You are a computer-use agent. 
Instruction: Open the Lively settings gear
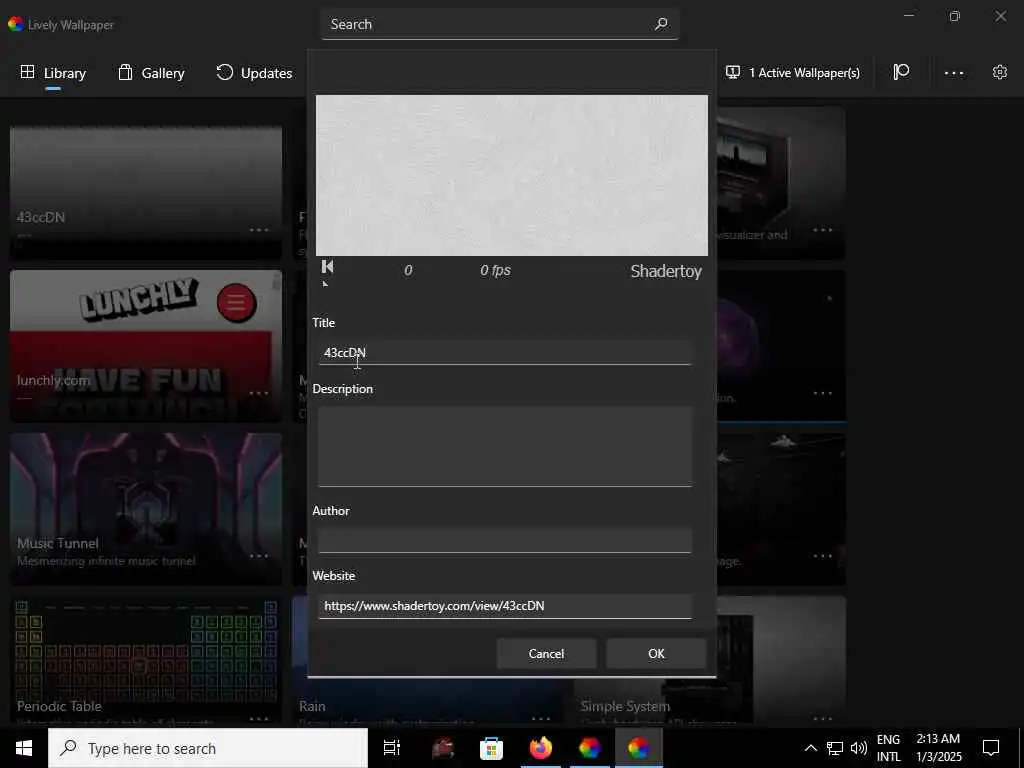click(x=1000, y=72)
